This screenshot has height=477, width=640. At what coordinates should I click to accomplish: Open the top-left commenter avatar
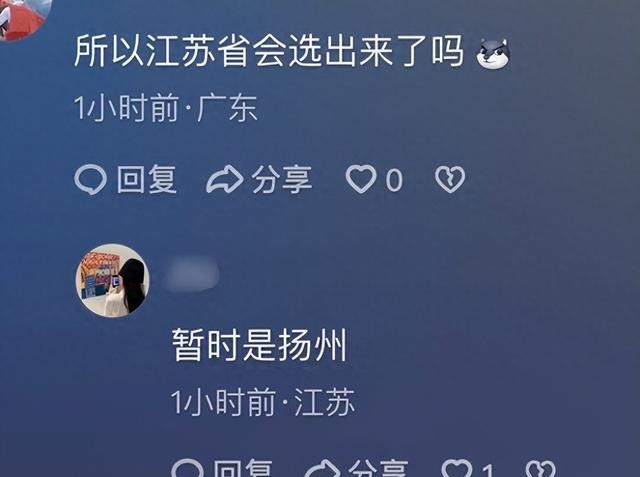24,18
